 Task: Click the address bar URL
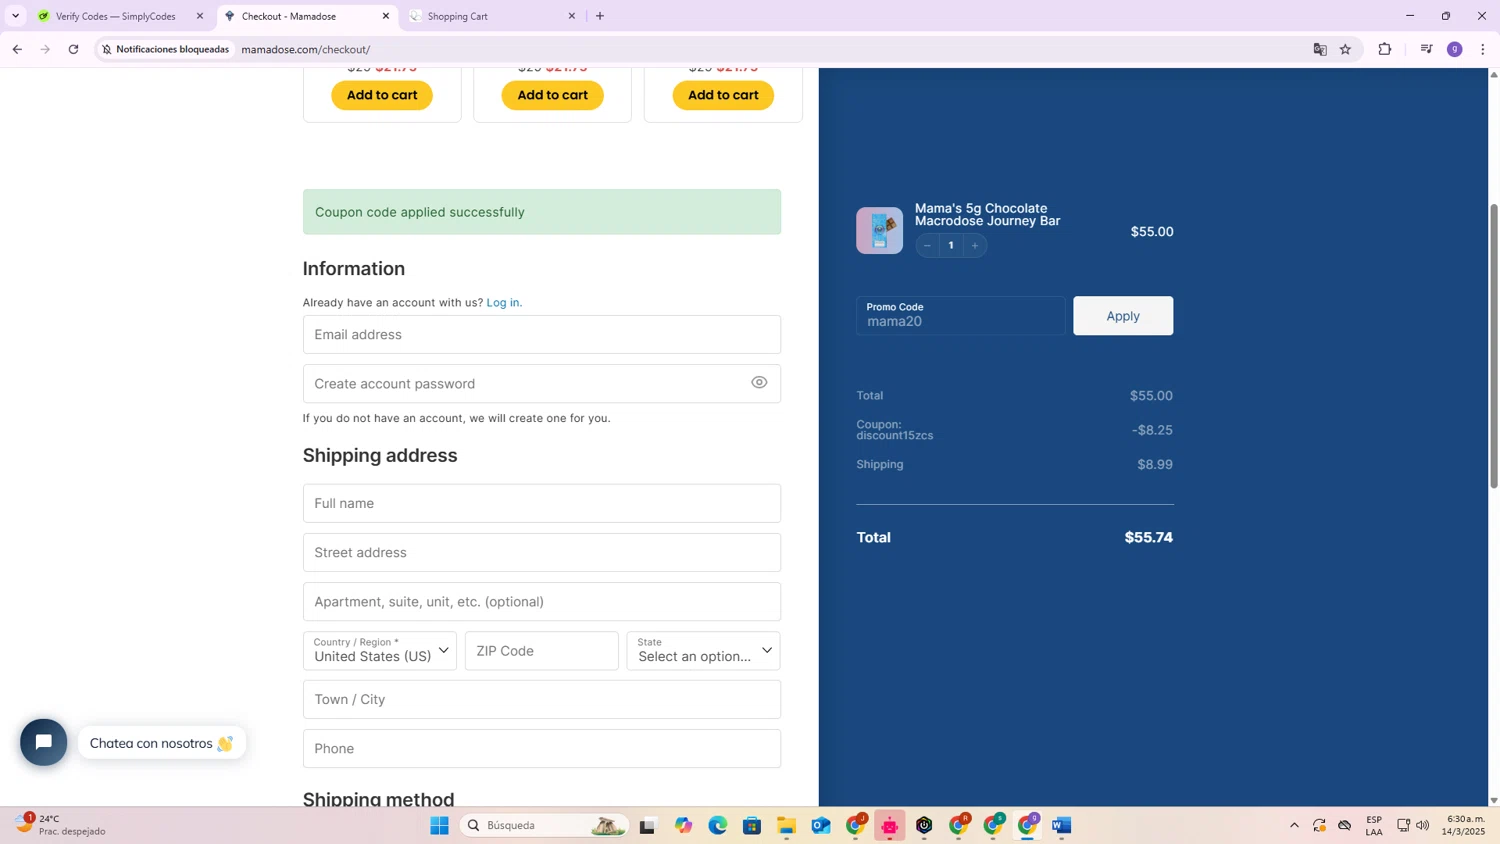click(x=306, y=49)
